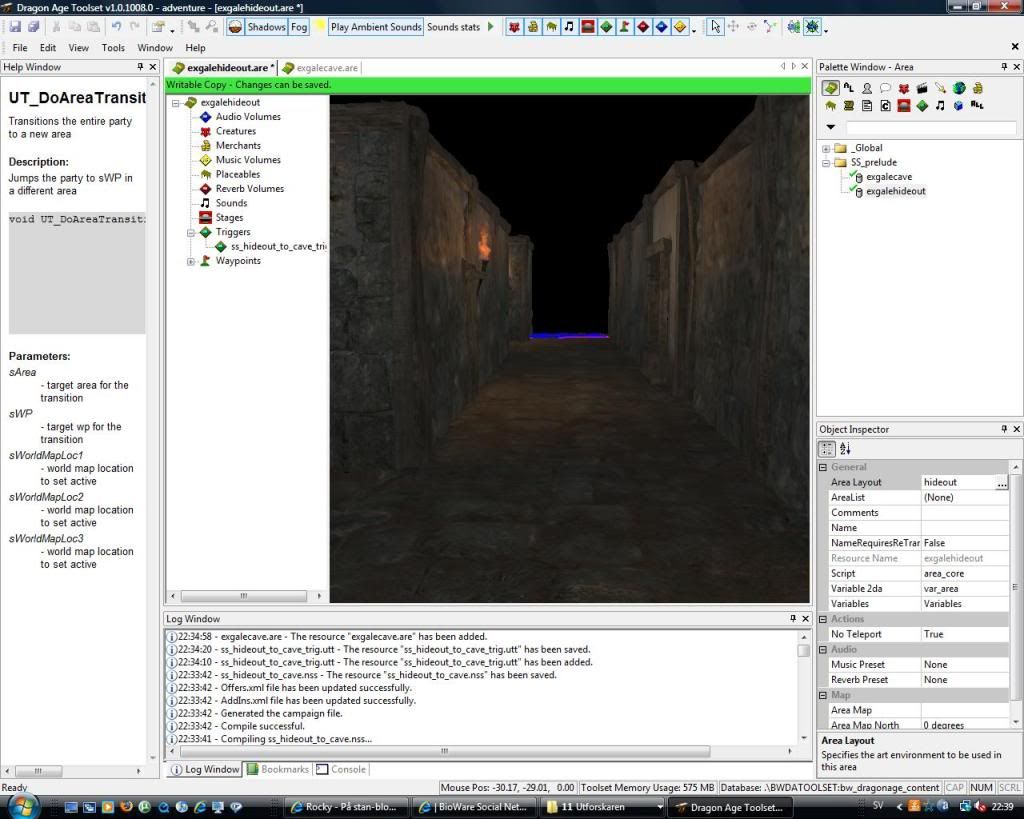Expand the _Global folder in palette
Image resolution: width=1024 pixels, height=819 pixels.
pyautogui.click(x=826, y=148)
